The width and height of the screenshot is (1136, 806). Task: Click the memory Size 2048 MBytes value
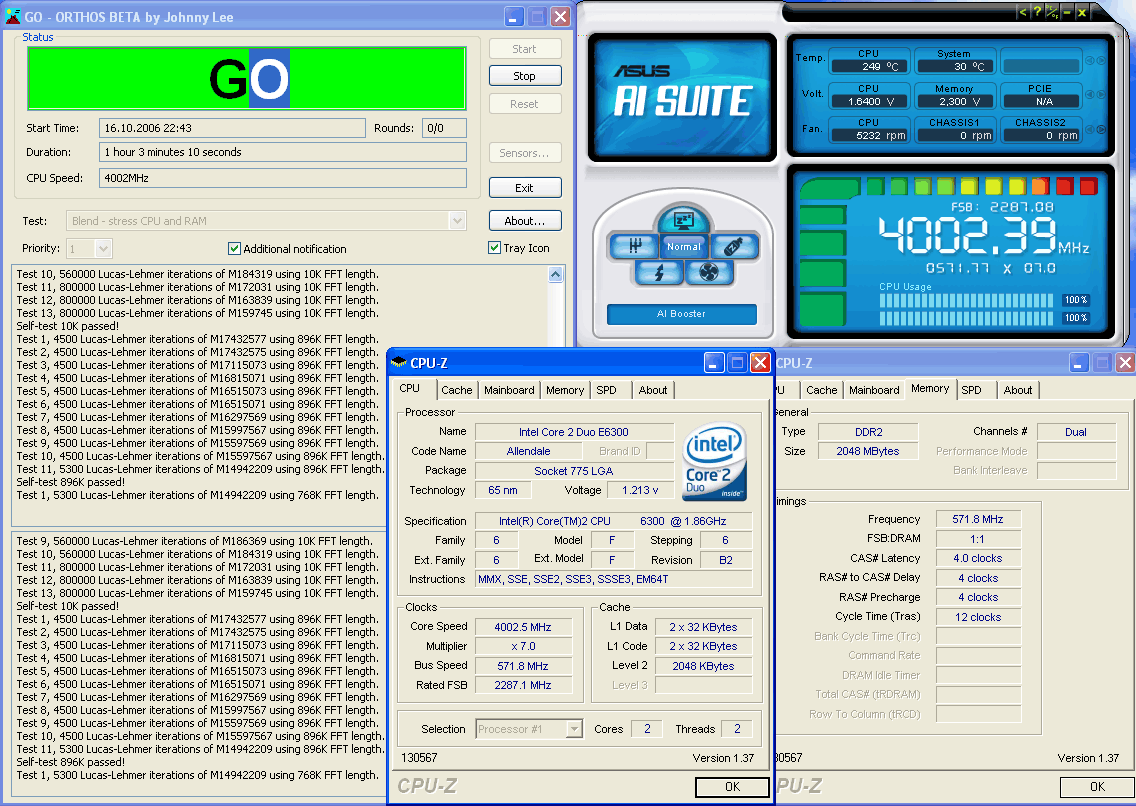click(868, 451)
